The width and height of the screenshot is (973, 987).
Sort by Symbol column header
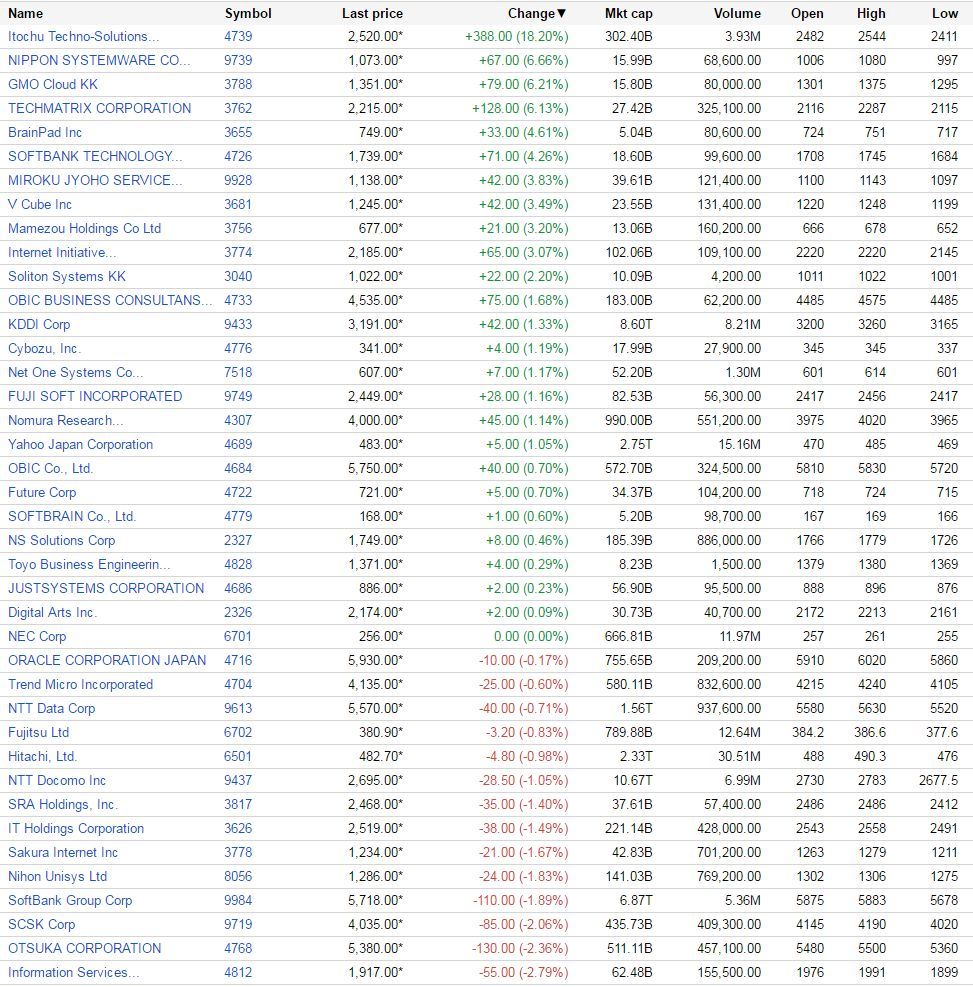click(248, 13)
